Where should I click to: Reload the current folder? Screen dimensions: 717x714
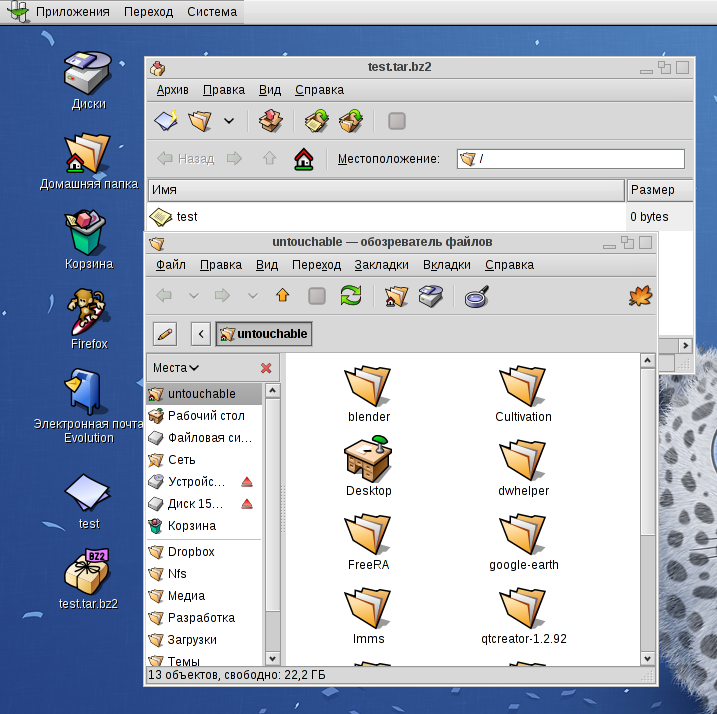point(351,295)
